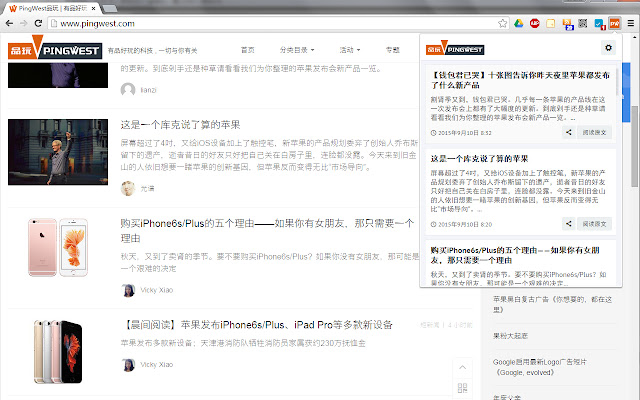Click author avatar for lianzi
The width and height of the screenshot is (640, 400).
point(128,89)
